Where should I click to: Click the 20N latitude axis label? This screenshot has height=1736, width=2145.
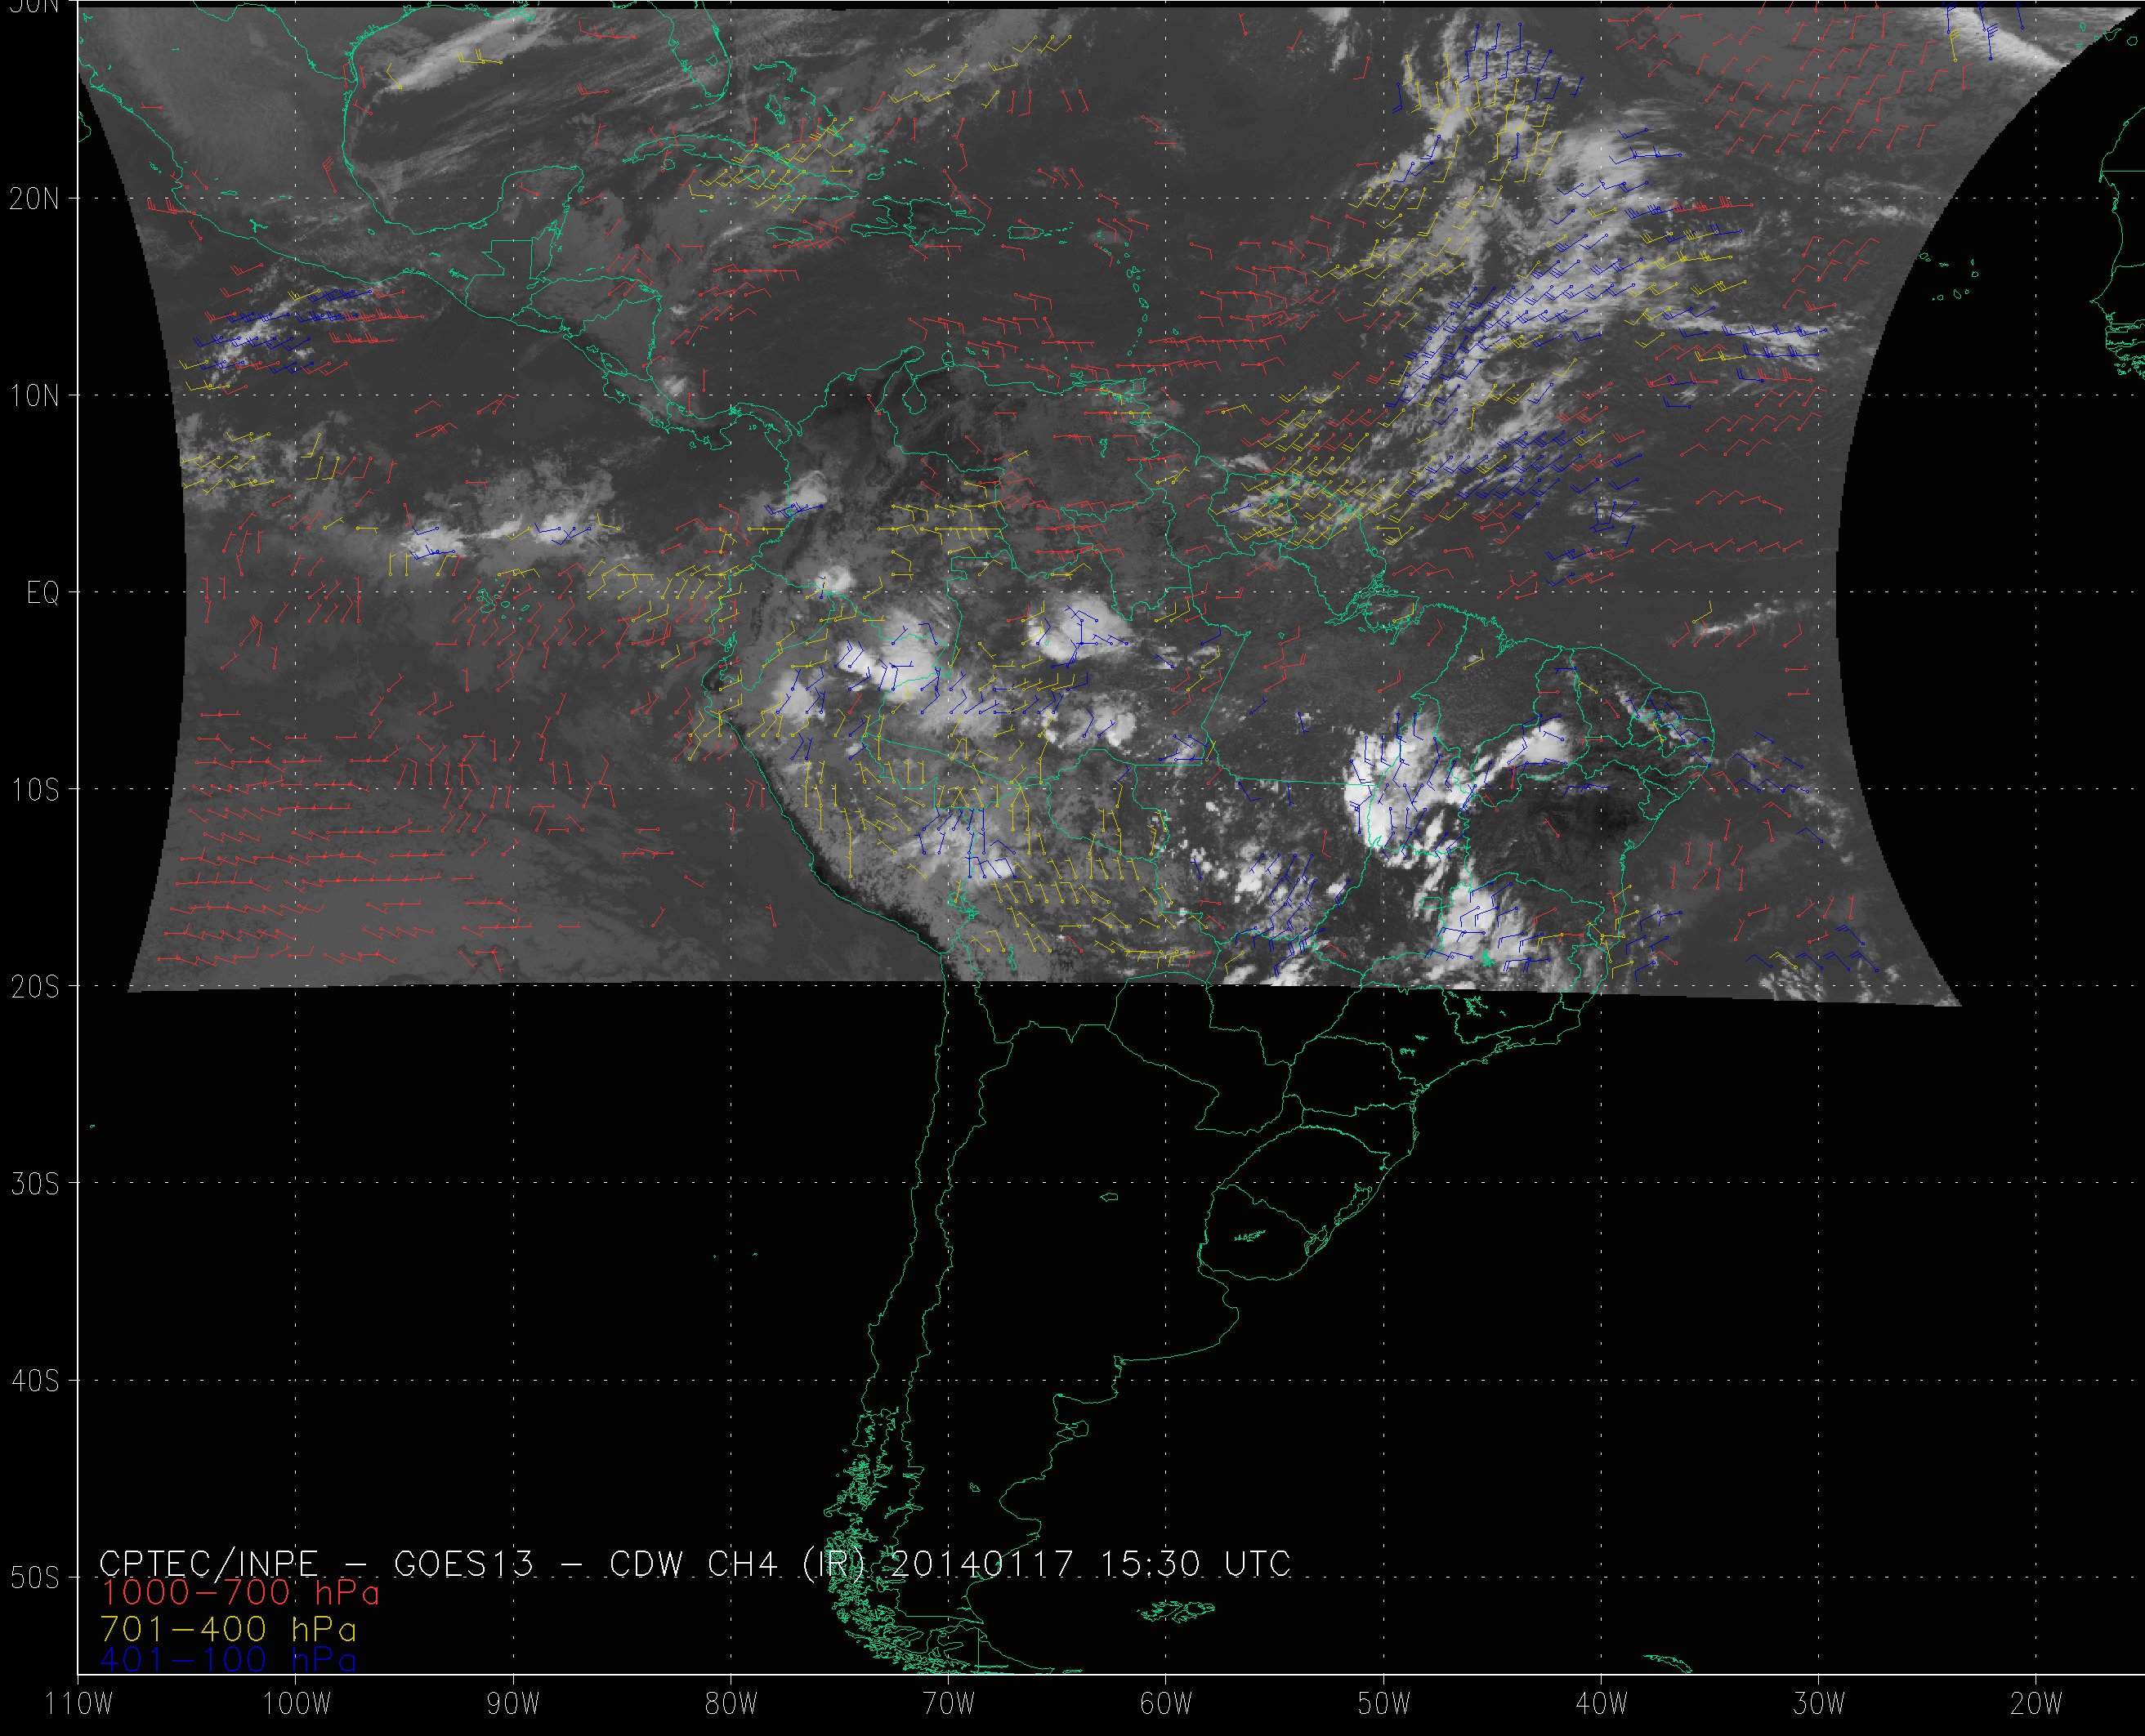click(x=34, y=199)
